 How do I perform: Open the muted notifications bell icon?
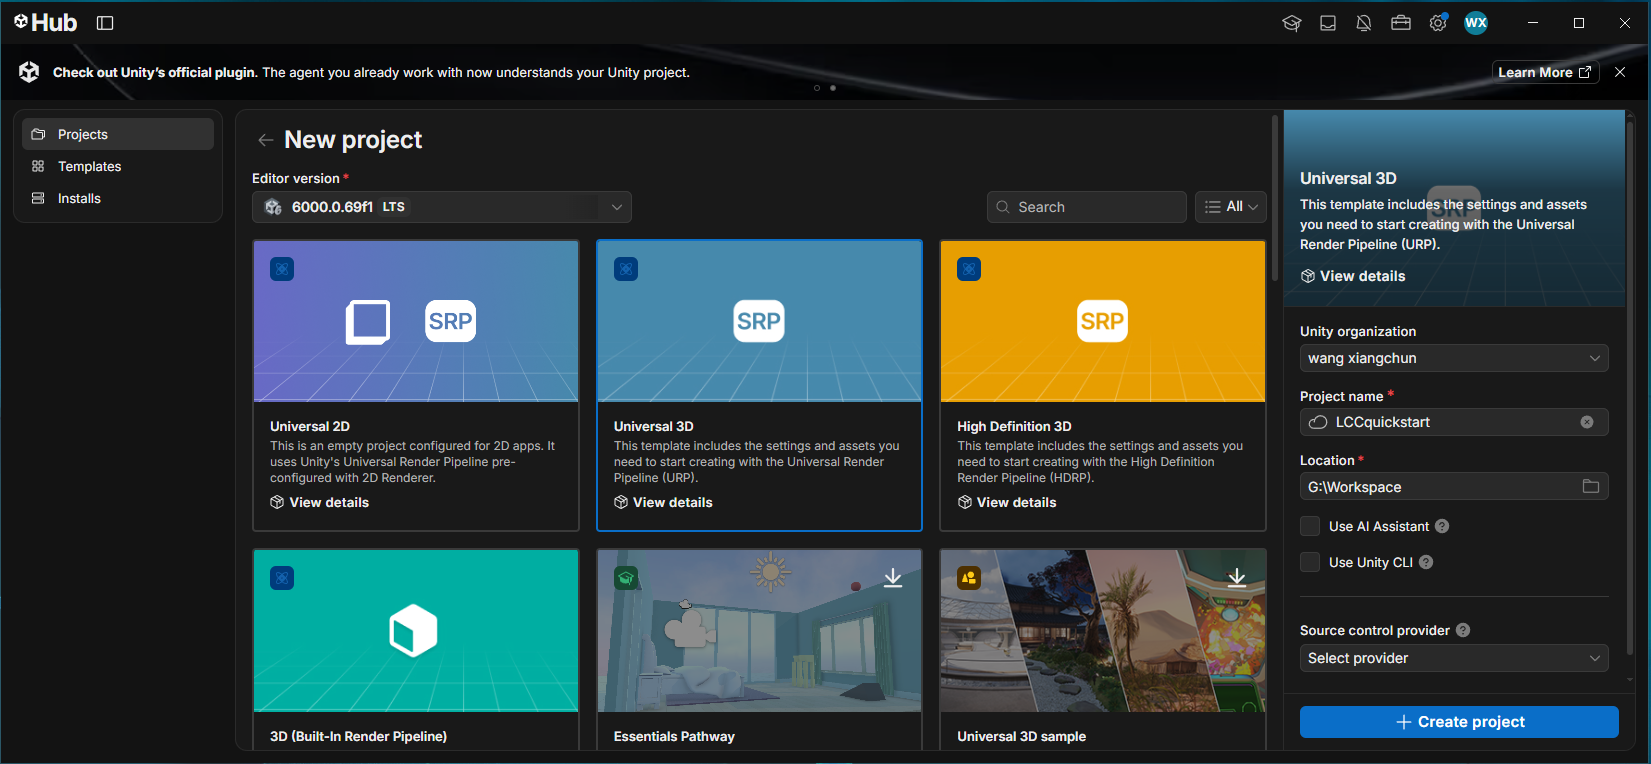point(1364,23)
